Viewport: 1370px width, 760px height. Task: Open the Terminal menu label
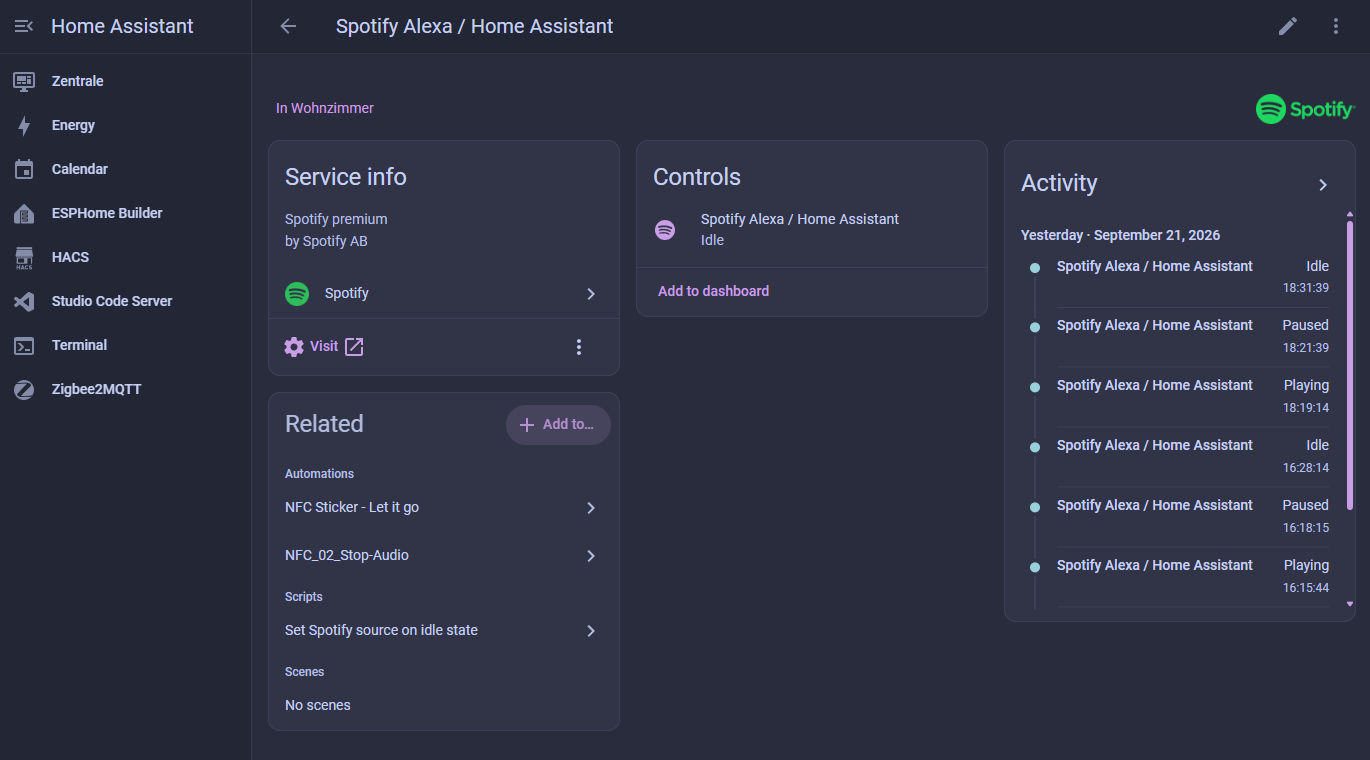[80, 345]
